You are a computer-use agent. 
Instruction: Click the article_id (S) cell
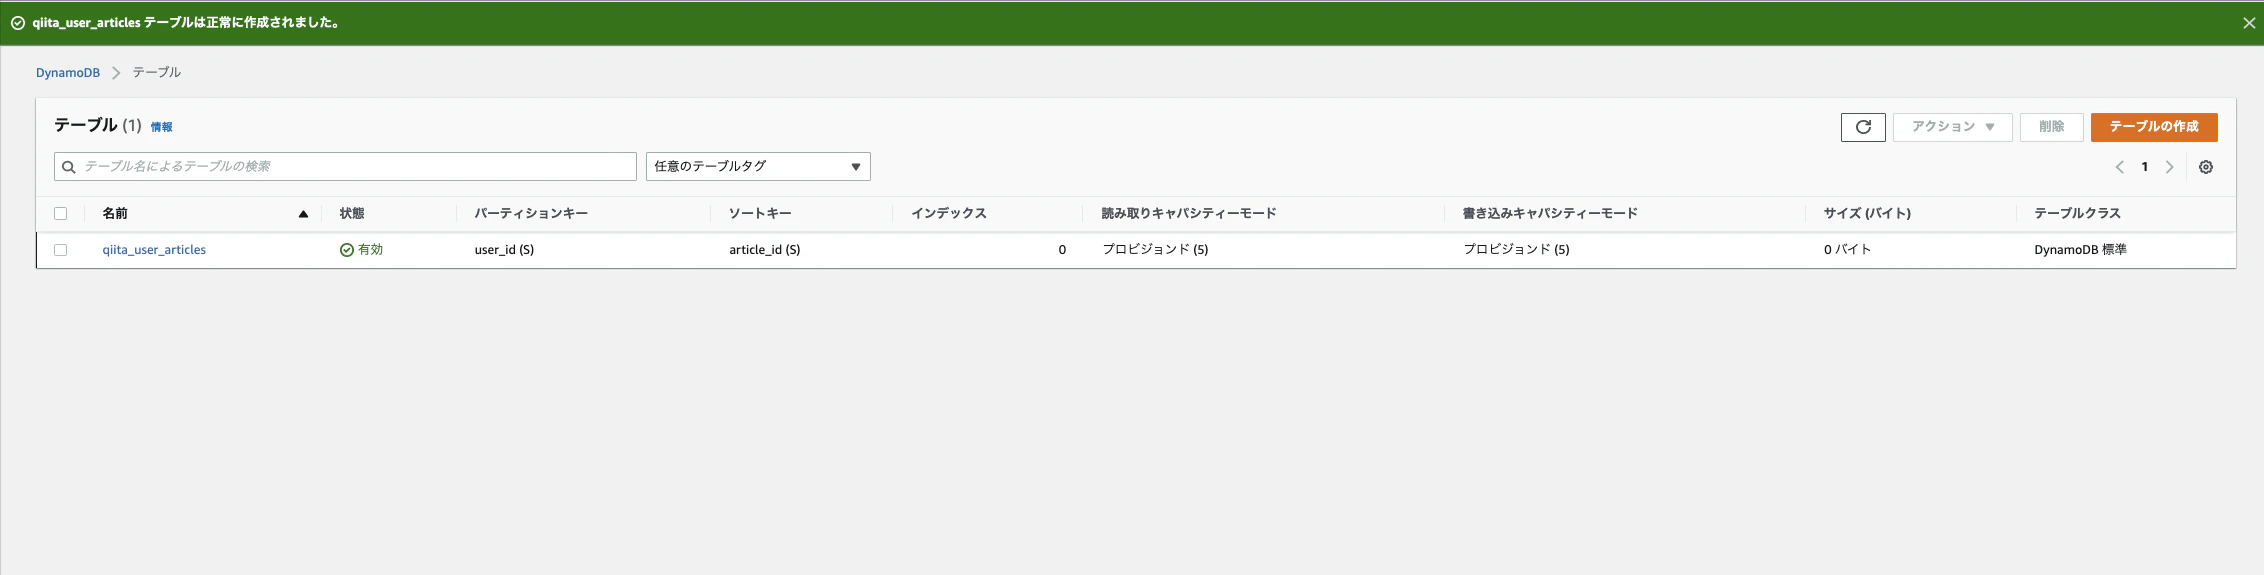[765, 250]
